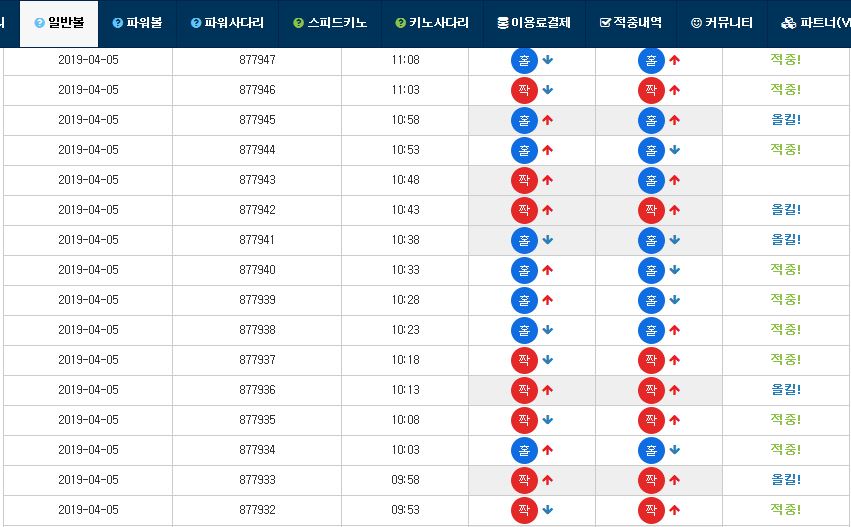Image resolution: width=851 pixels, height=527 pixels.
Task: Open the 커뮤니티 menu
Action: coord(722,23)
